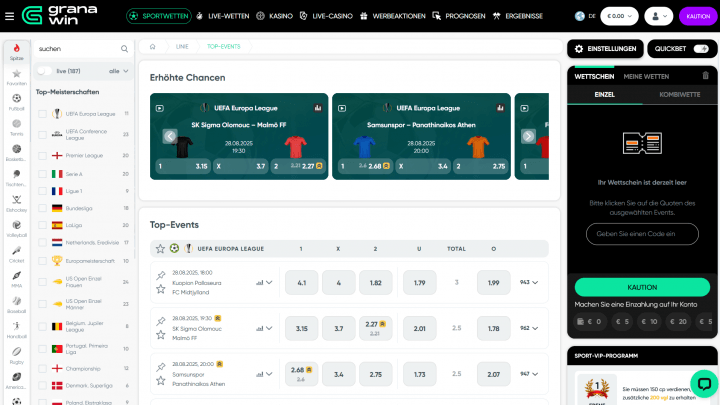Viewport: 720px width, 405px height.
Task: Open the hamburger menu icon
Action: [x=9, y=16]
